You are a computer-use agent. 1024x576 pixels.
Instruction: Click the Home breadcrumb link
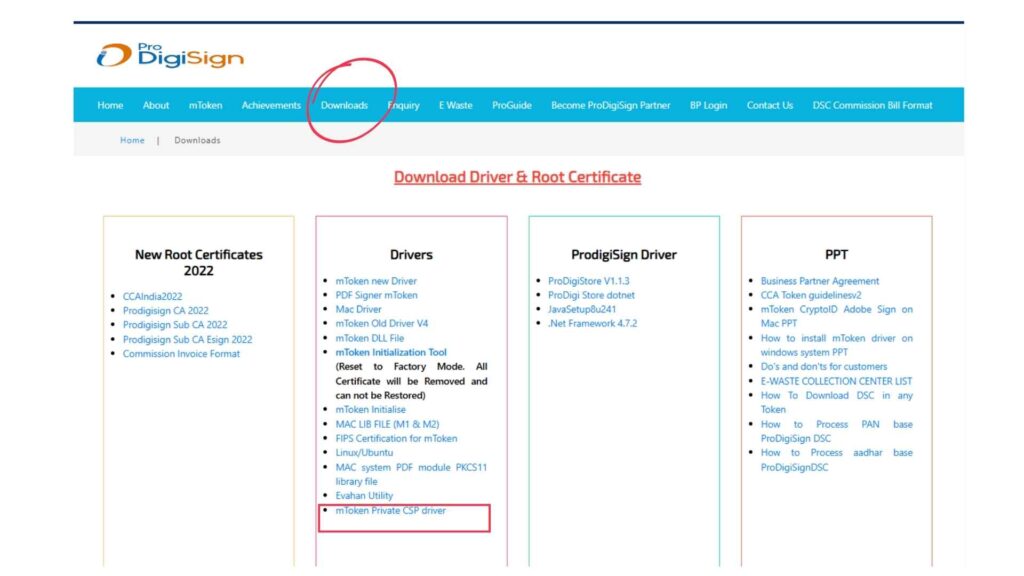[133, 140]
